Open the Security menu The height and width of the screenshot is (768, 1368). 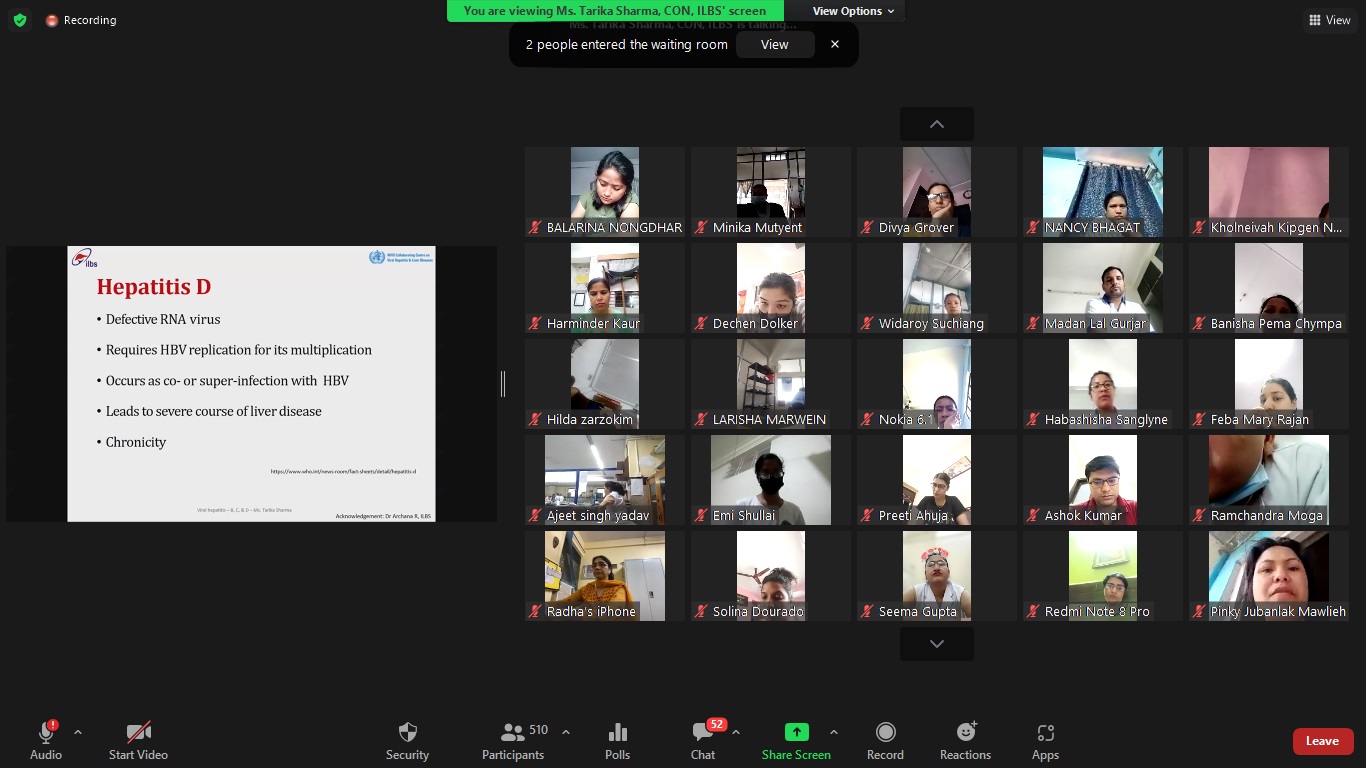coord(407,740)
